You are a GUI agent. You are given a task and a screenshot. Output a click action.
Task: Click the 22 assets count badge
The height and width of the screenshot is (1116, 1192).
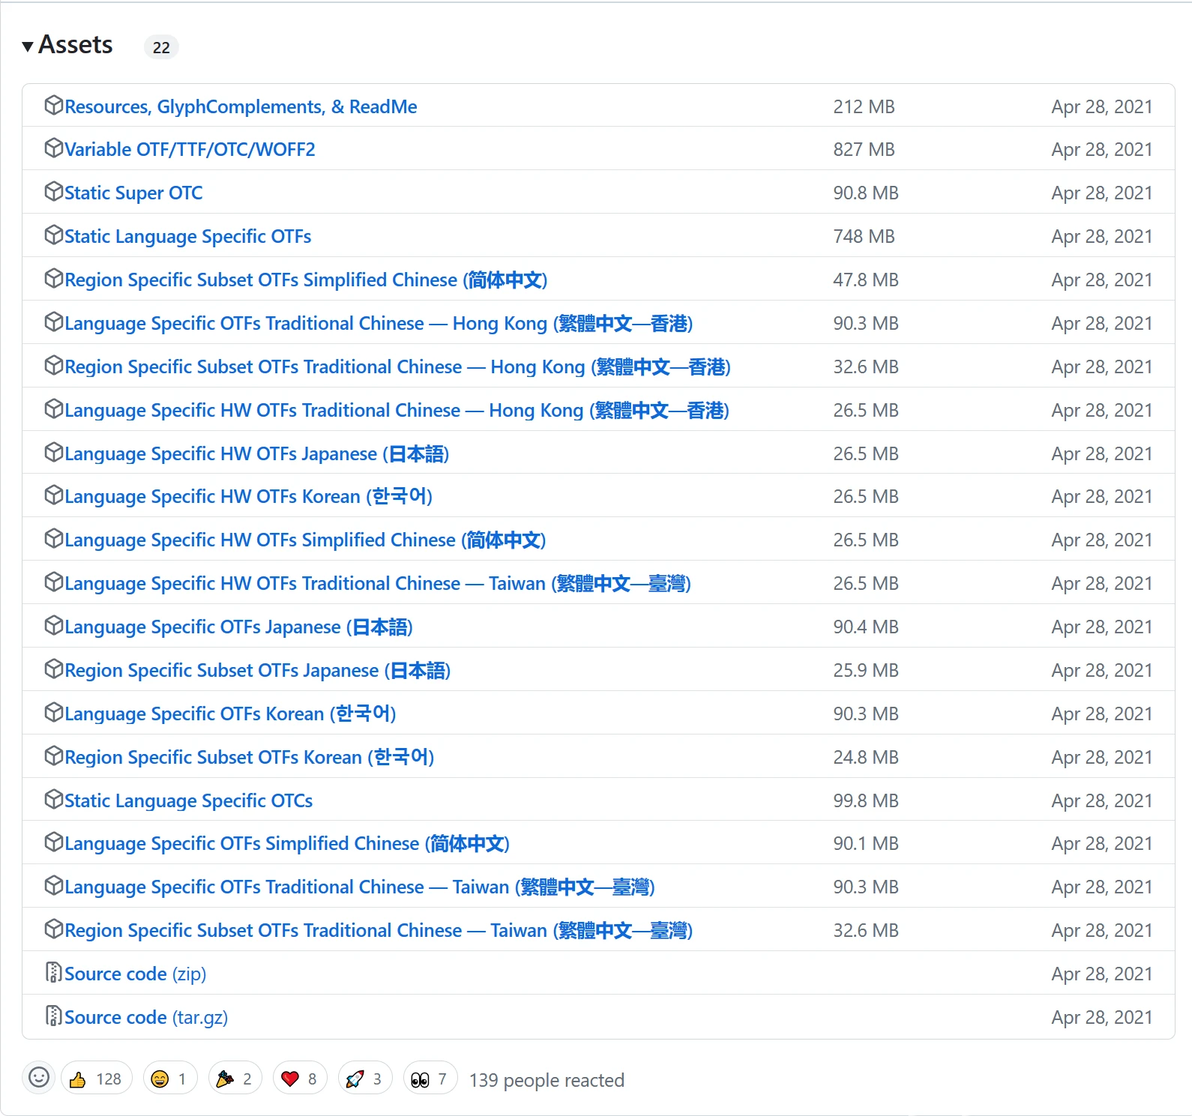[x=161, y=47]
